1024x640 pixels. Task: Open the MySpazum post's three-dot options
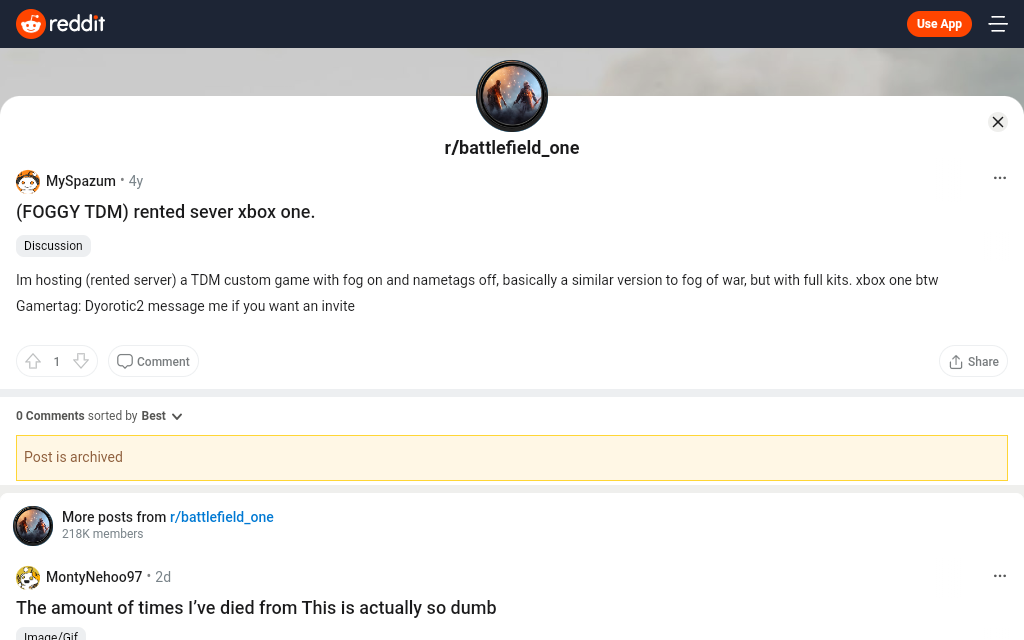tap(999, 178)
